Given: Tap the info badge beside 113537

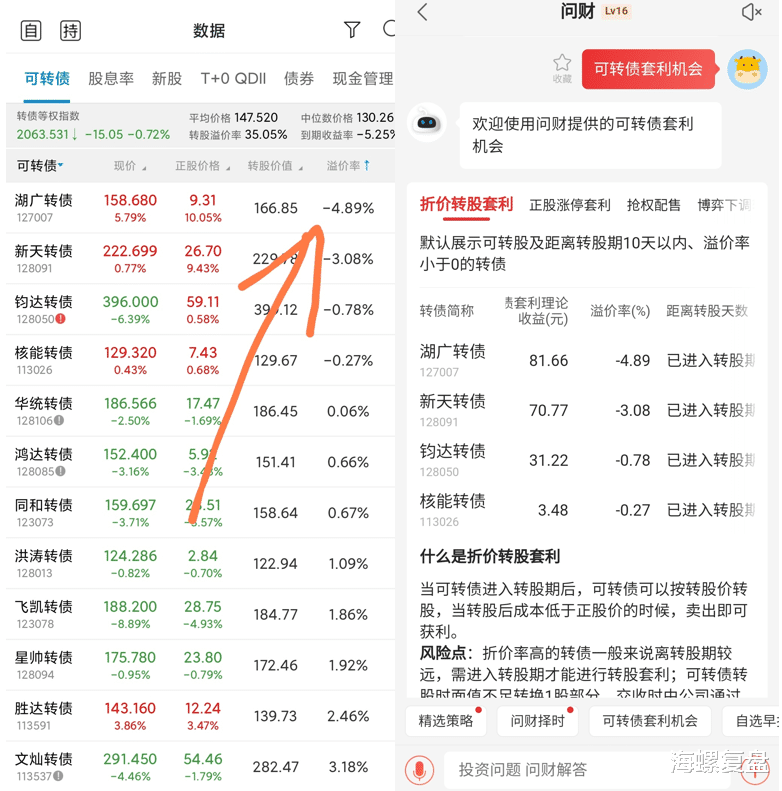Looking at the screenshot, I should [59, 776].
